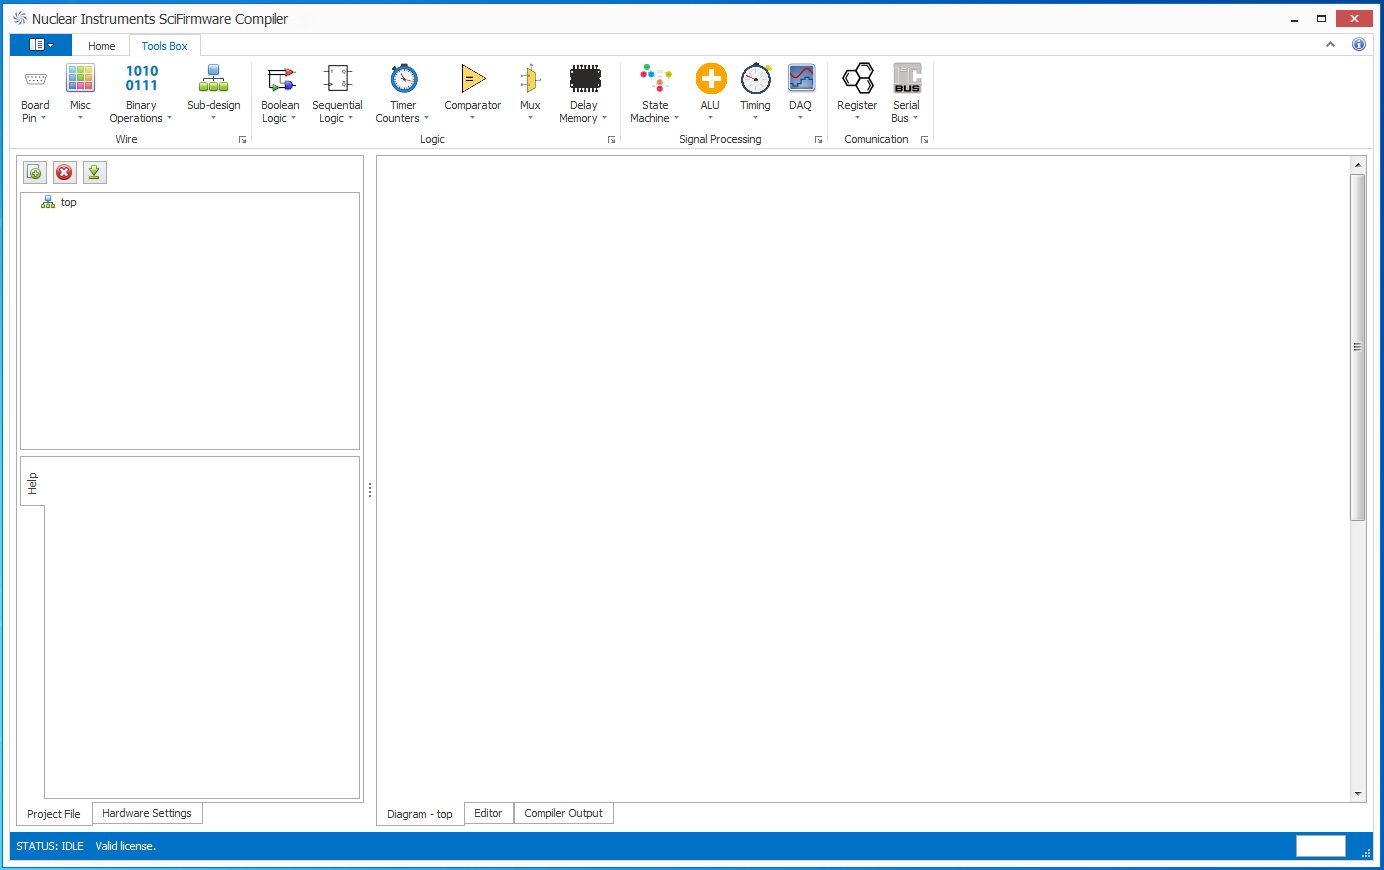Viewport: 1384px width, 870px height.
Task: Click the STATUS: IDLE status text
Action: click(50, 846)
